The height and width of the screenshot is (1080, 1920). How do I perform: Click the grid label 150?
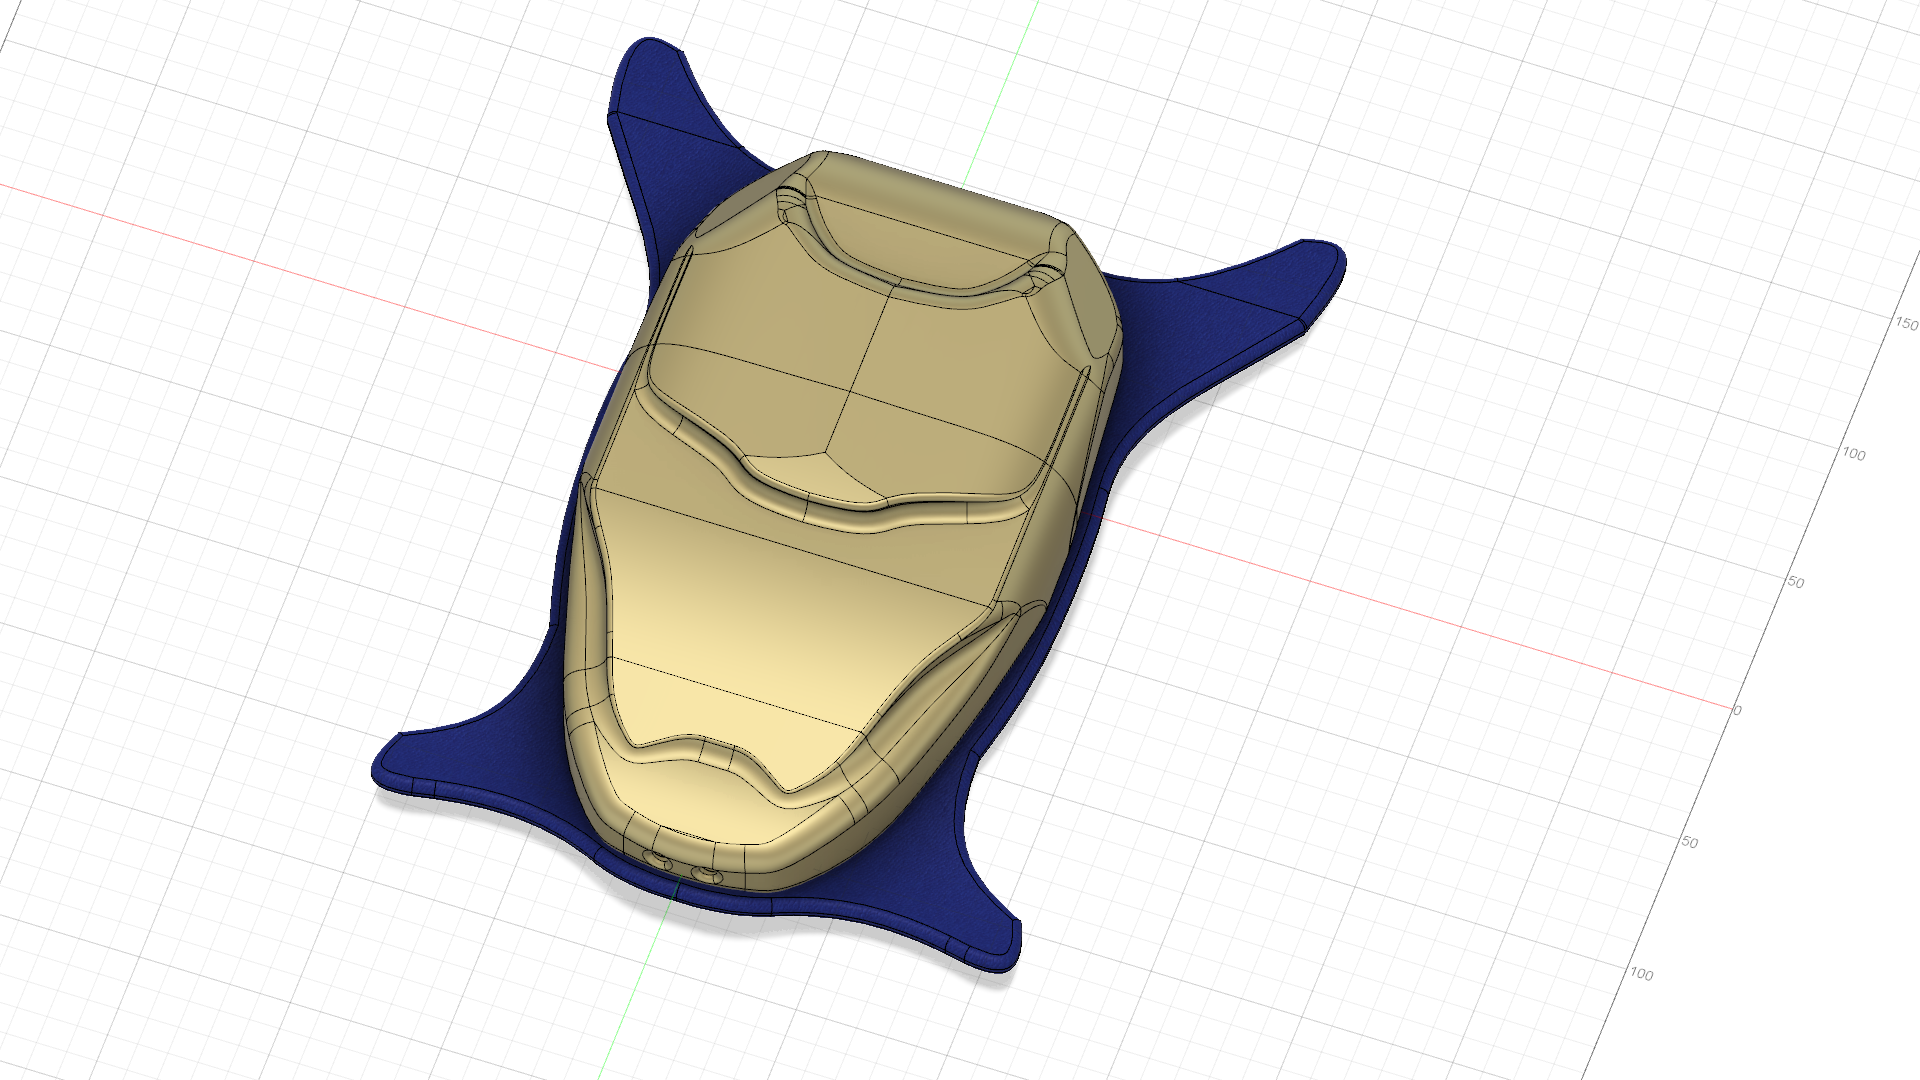pyautogui.click(x=1907, y=323)
